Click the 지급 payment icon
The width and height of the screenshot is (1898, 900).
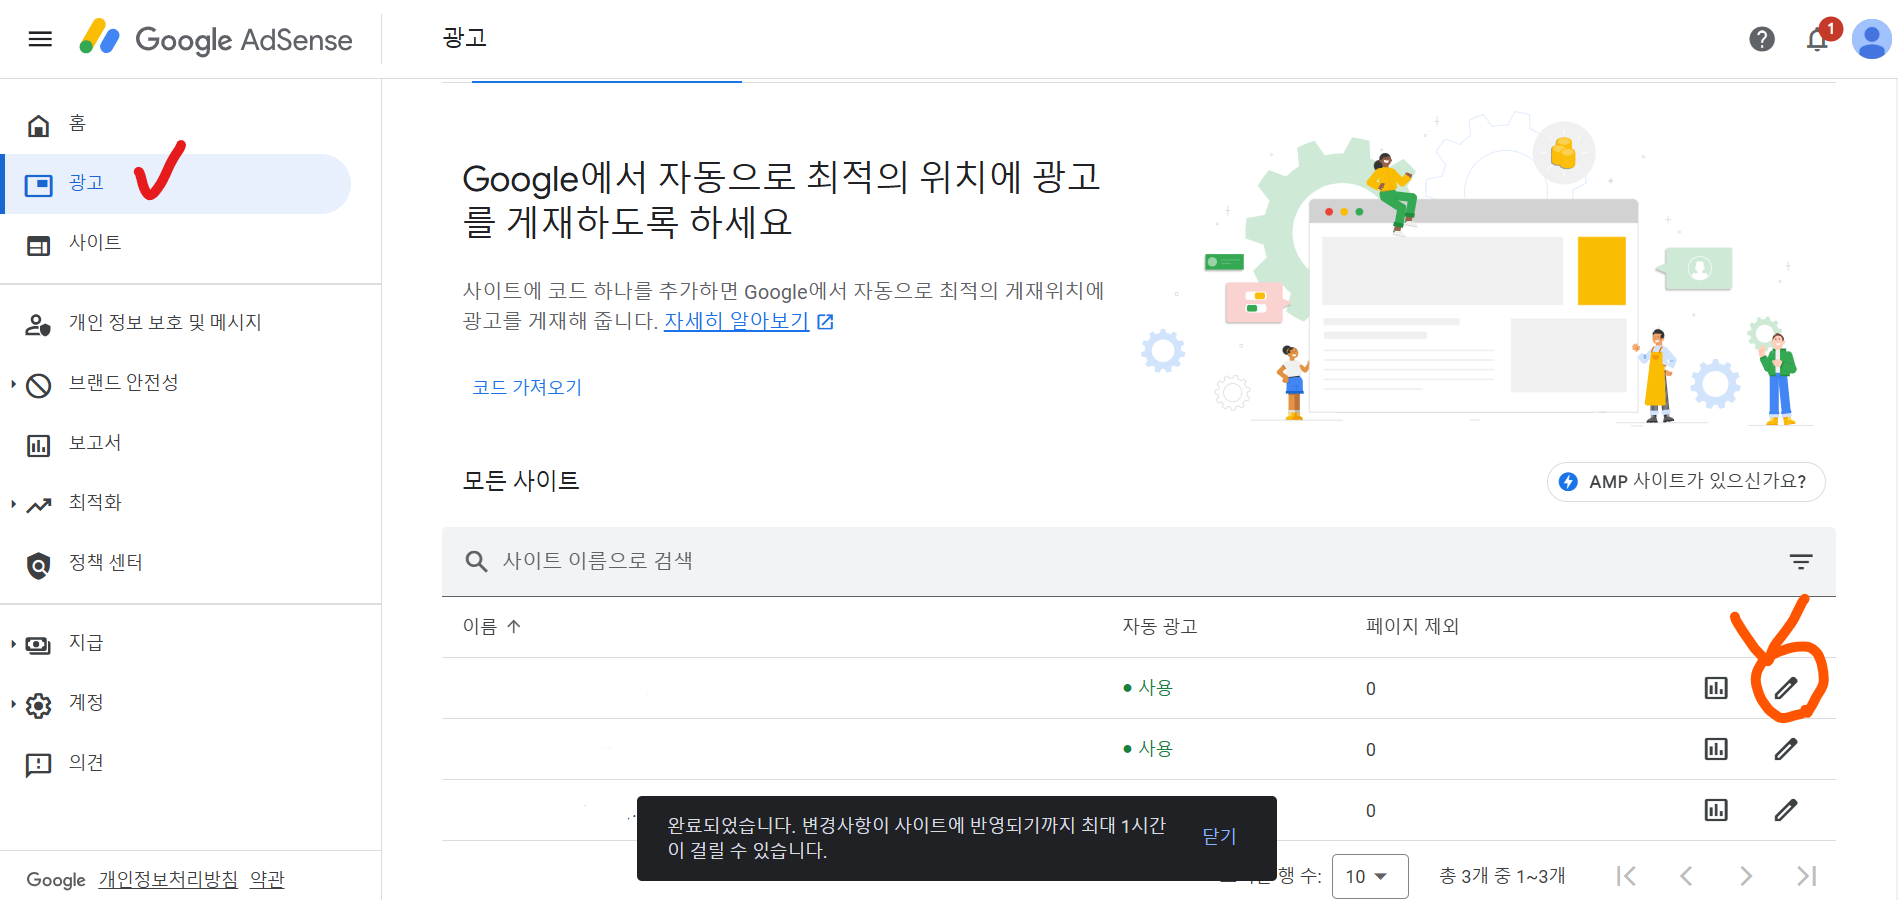coord(38,645)
